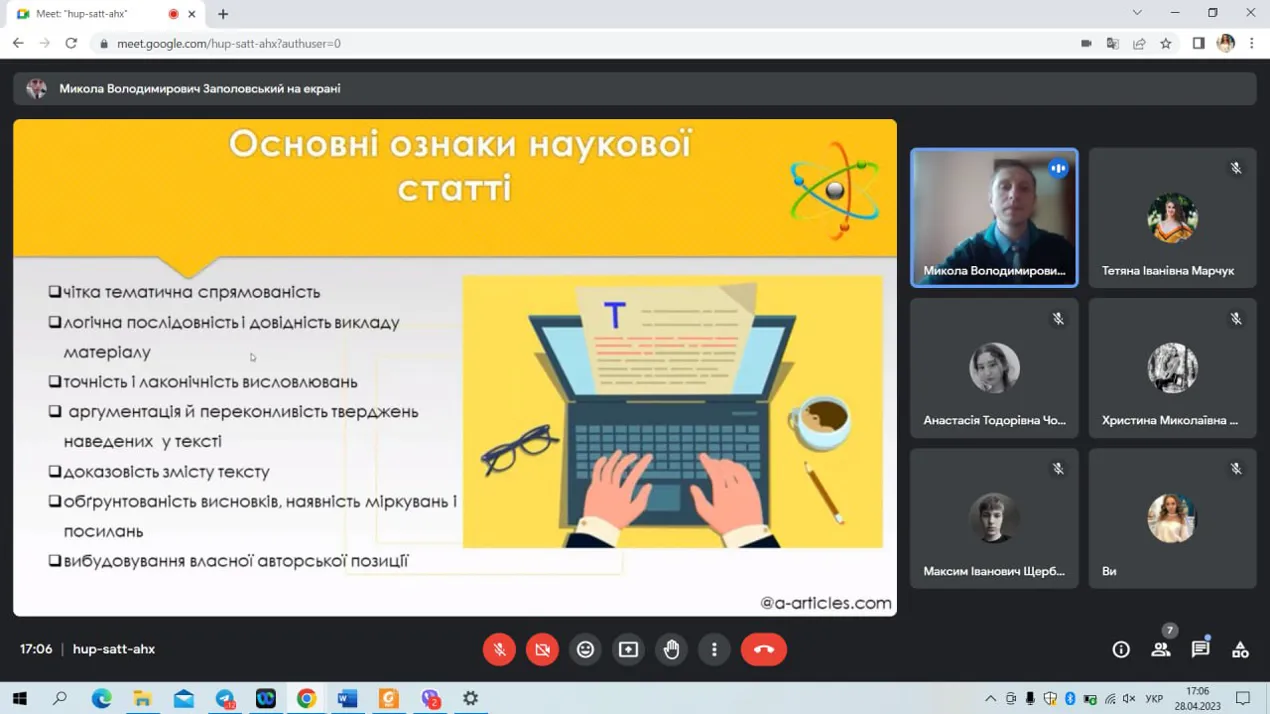
Task: Click the present screen button
Action: pyautogui.click(x=628, y=650)
